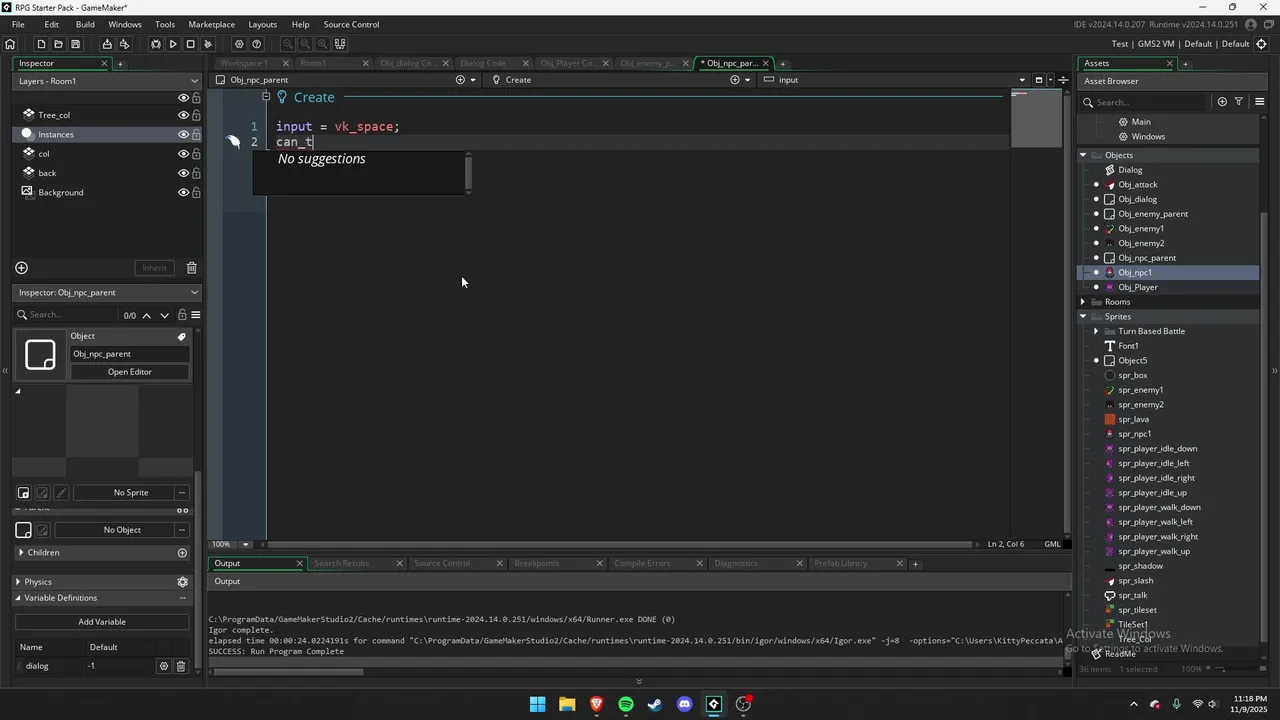Open a project with folder icon
This screenshot has width=1280, height=720.
[58, 44]
